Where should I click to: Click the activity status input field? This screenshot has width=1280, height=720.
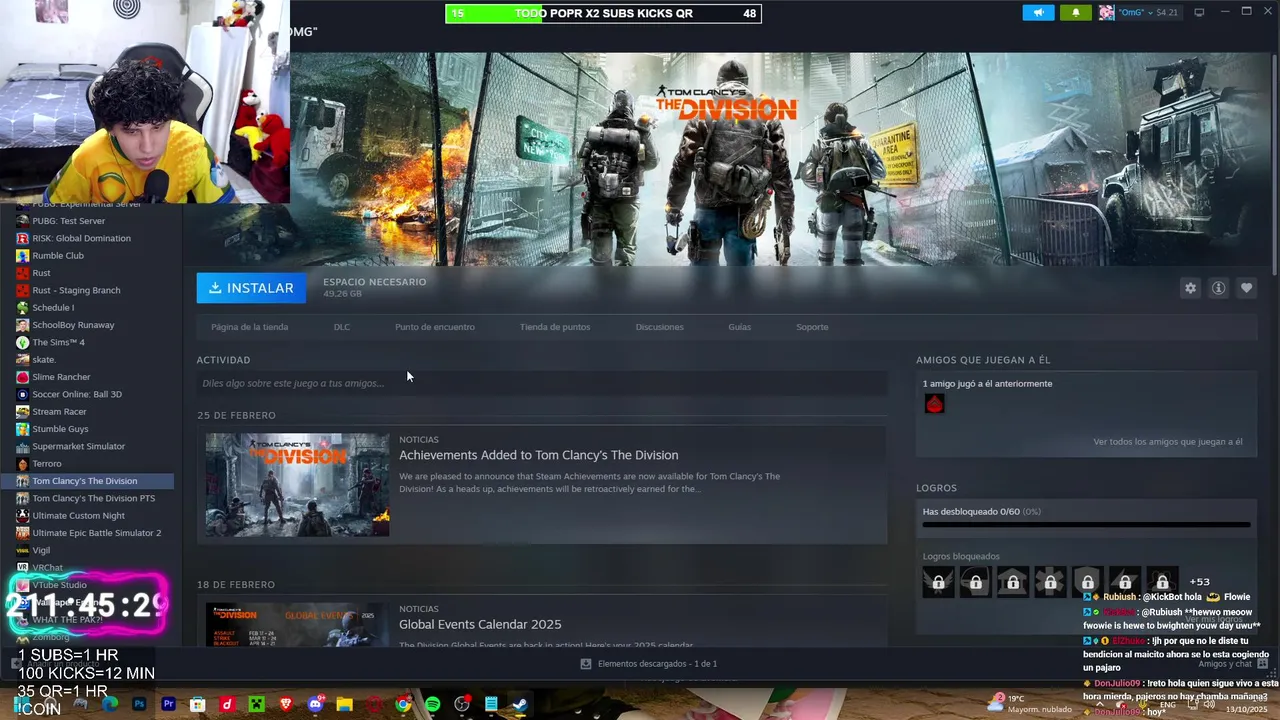coord(542,383)
